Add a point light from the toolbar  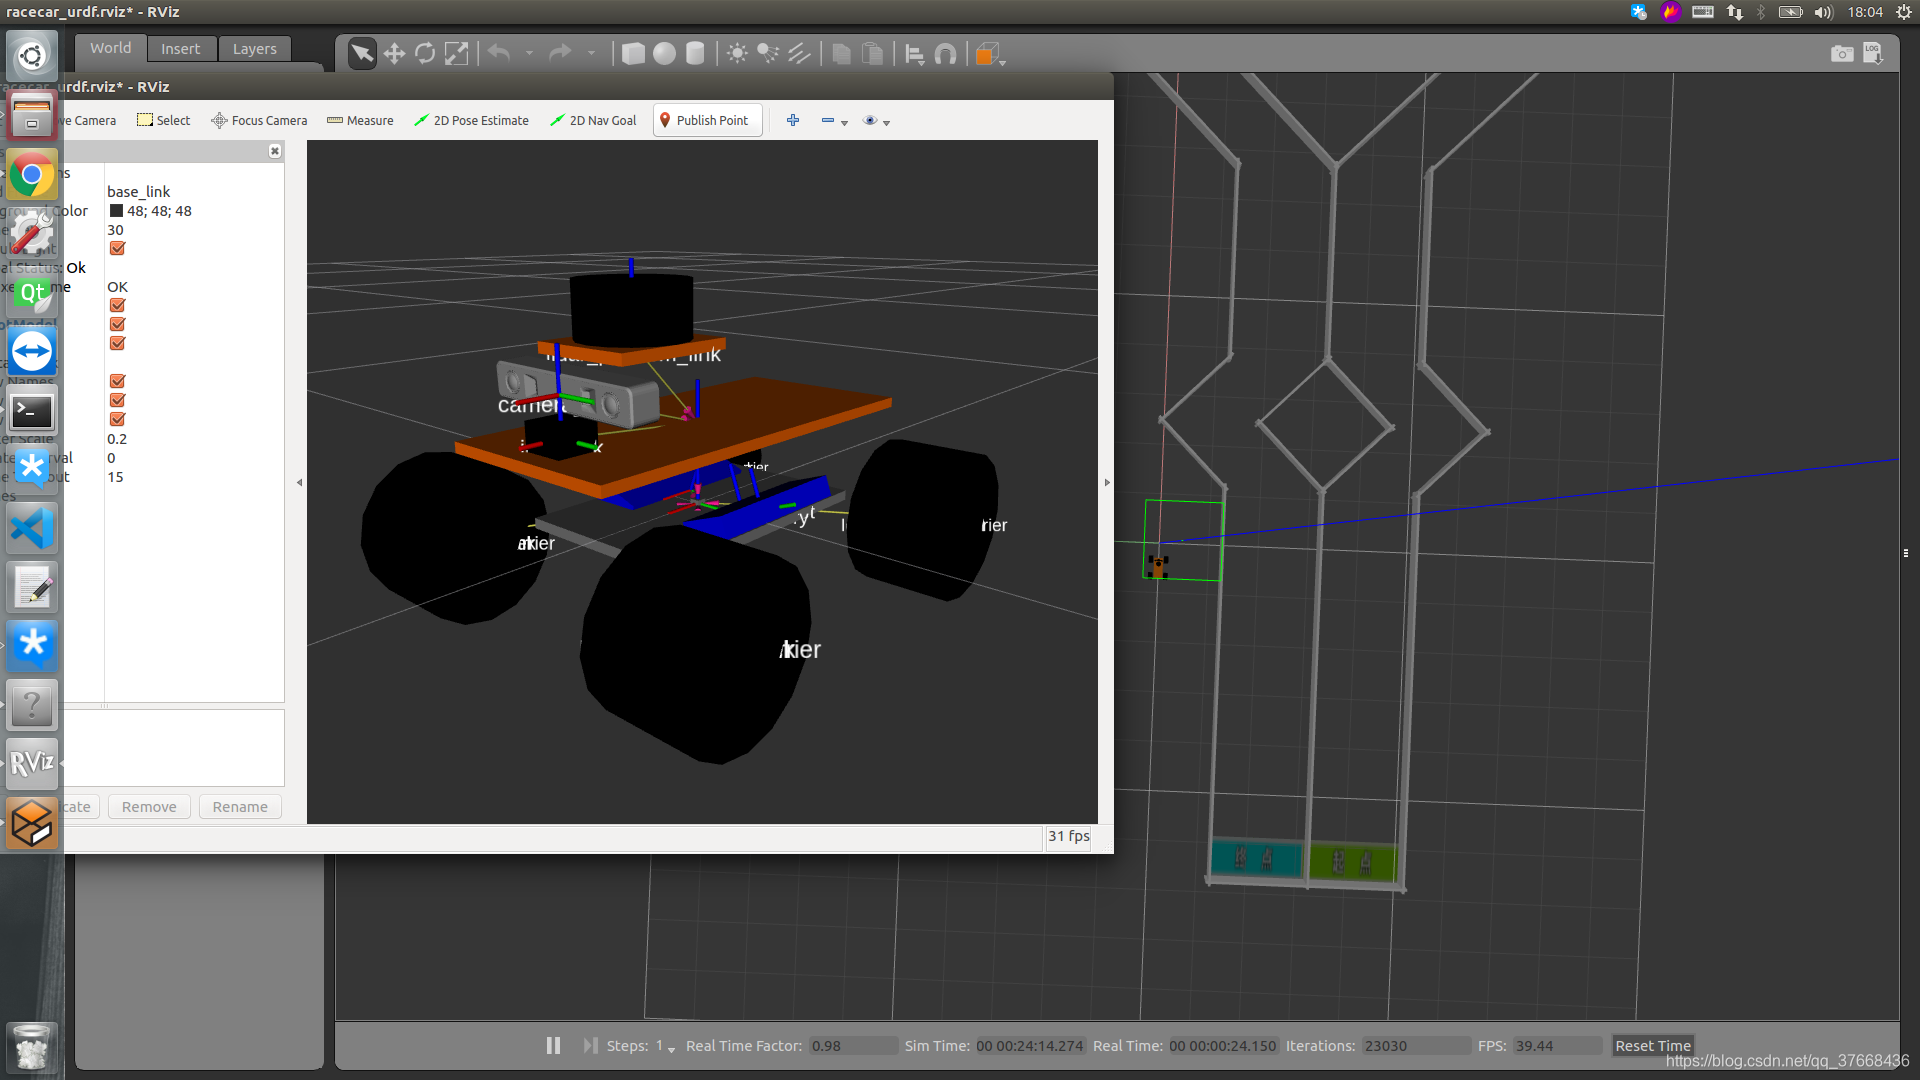click(x=737, y=54)
